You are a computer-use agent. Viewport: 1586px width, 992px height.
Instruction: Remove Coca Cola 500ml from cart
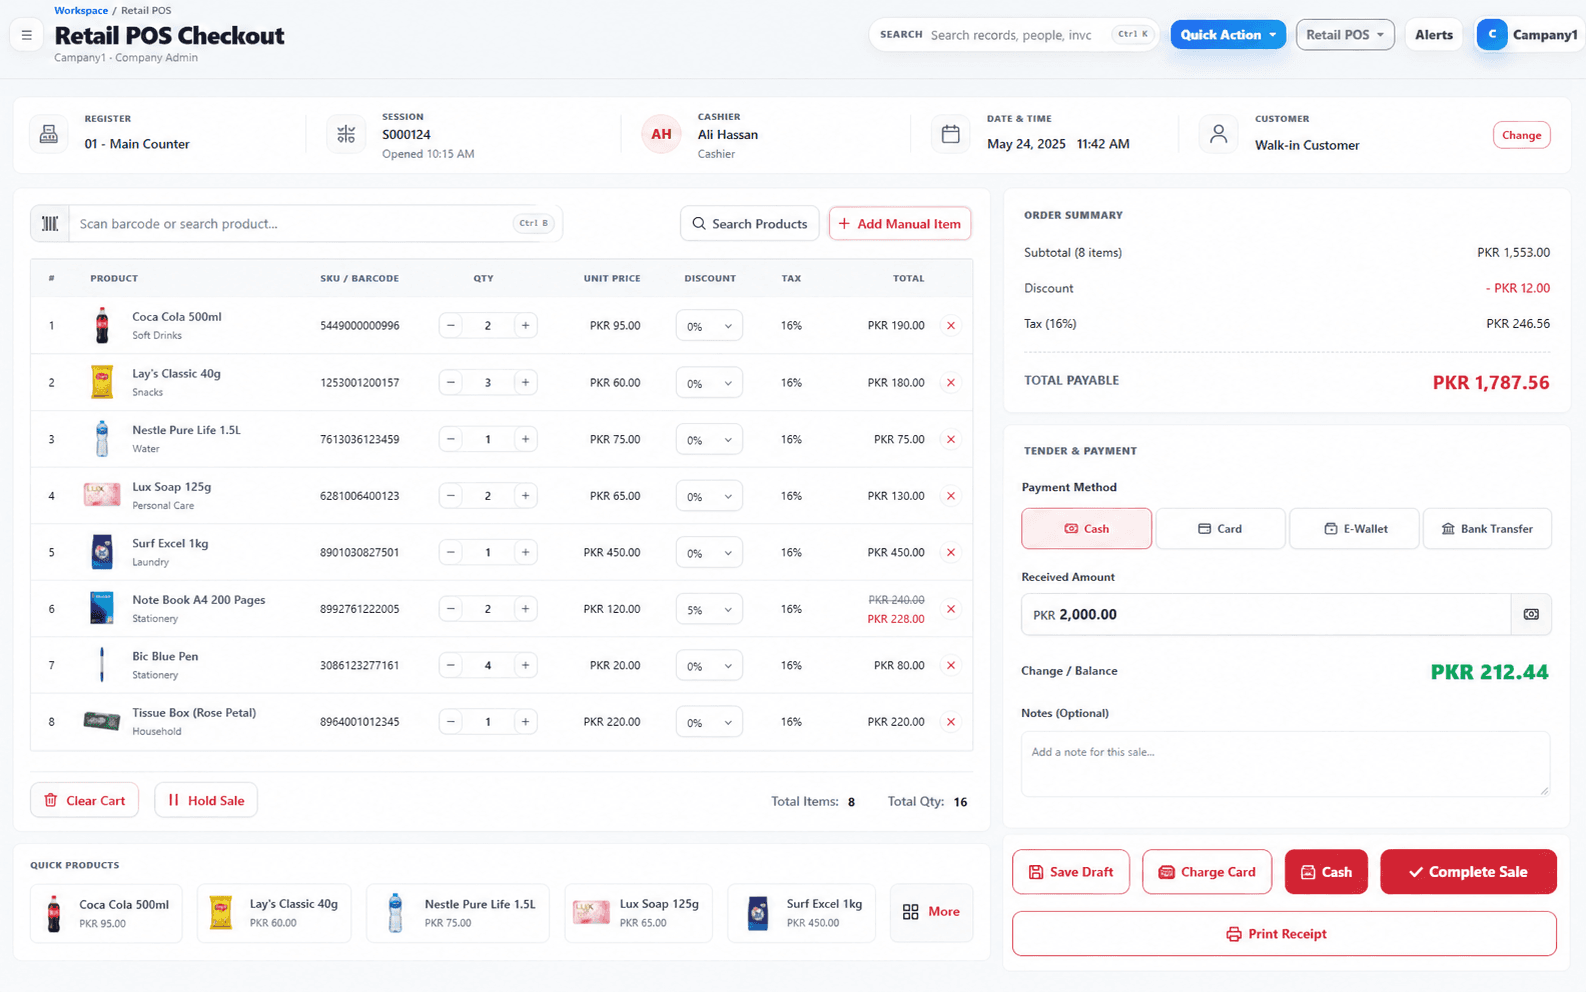point(951,326)
